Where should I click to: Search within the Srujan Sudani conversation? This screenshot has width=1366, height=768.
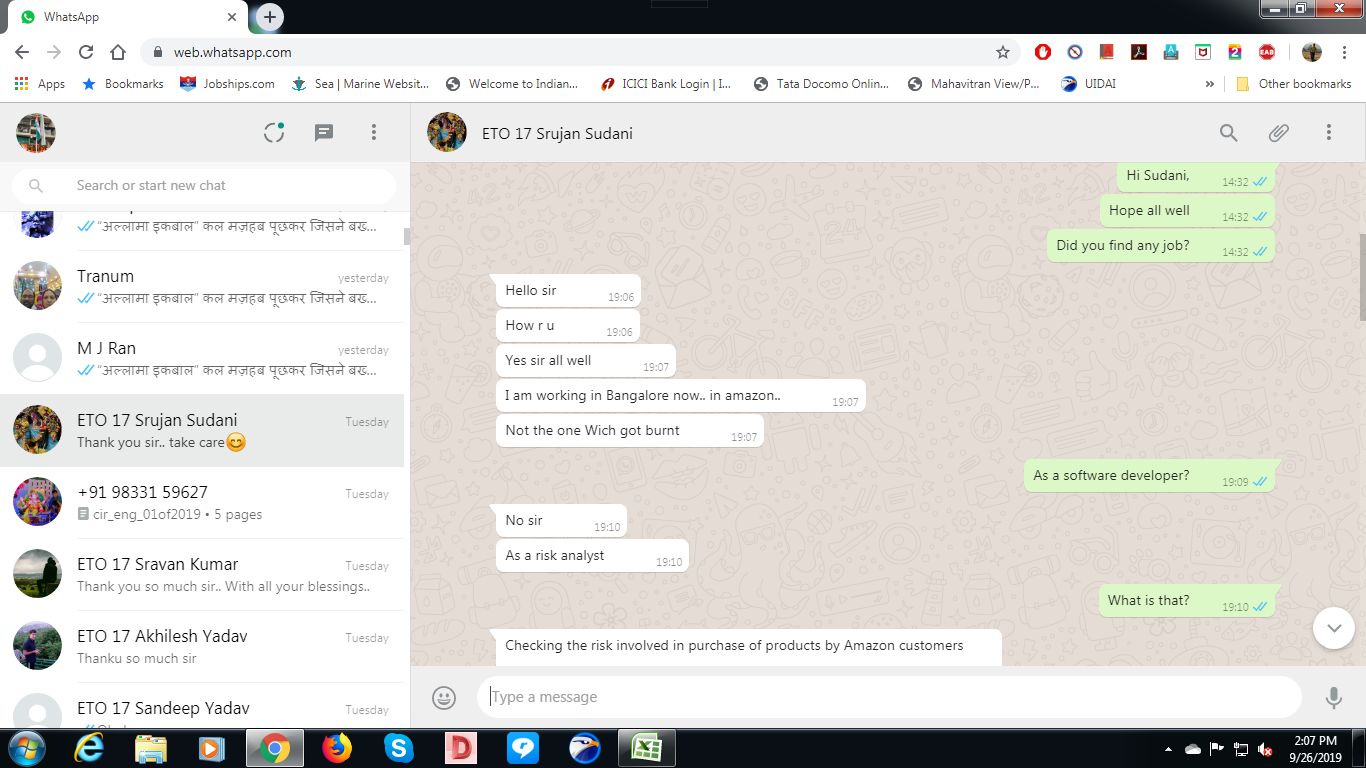[1229, 133]
